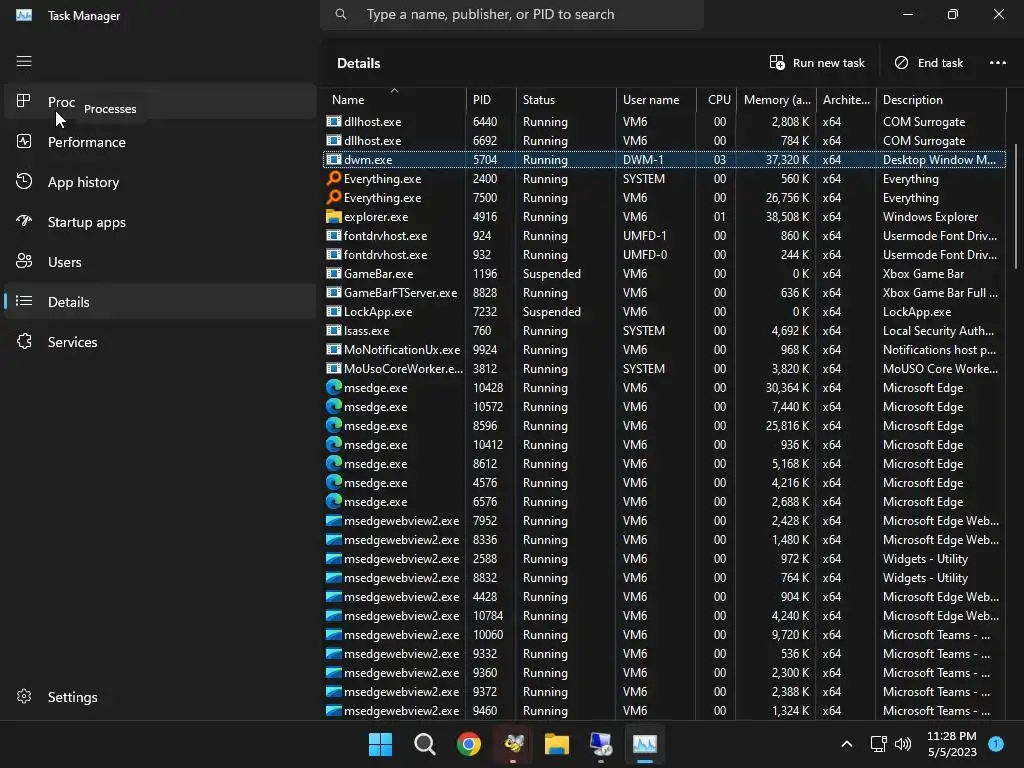Open Windows Start menu in taskbar
Viewport: 1024px width, 768px height.
(380, 744)
